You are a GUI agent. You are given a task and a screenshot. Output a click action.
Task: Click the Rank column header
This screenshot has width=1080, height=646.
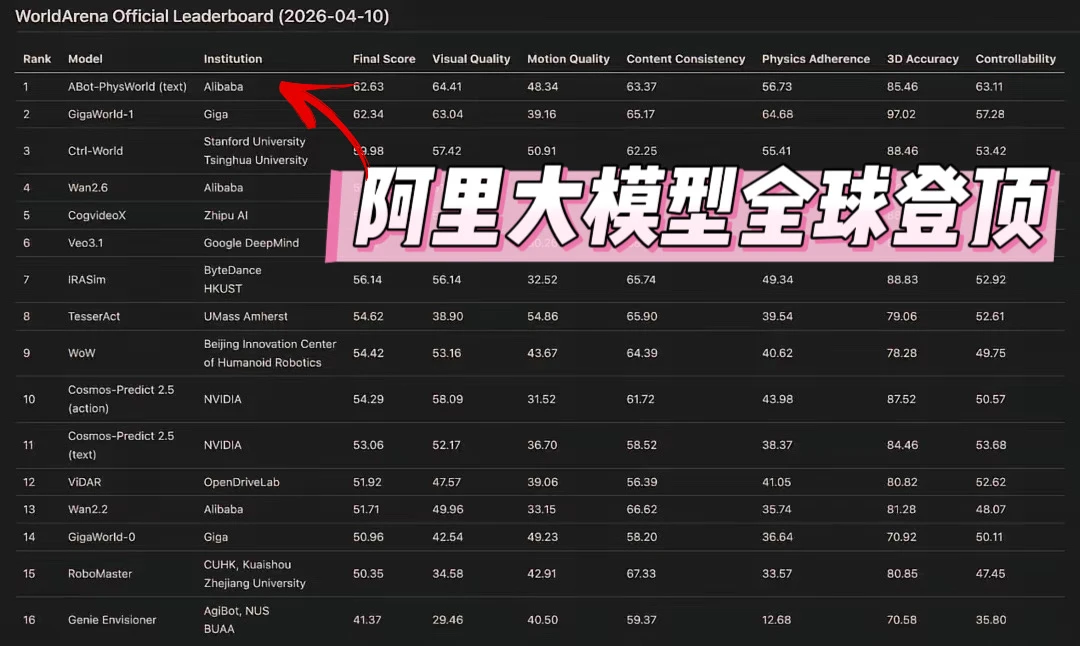(x=37, y=59)
